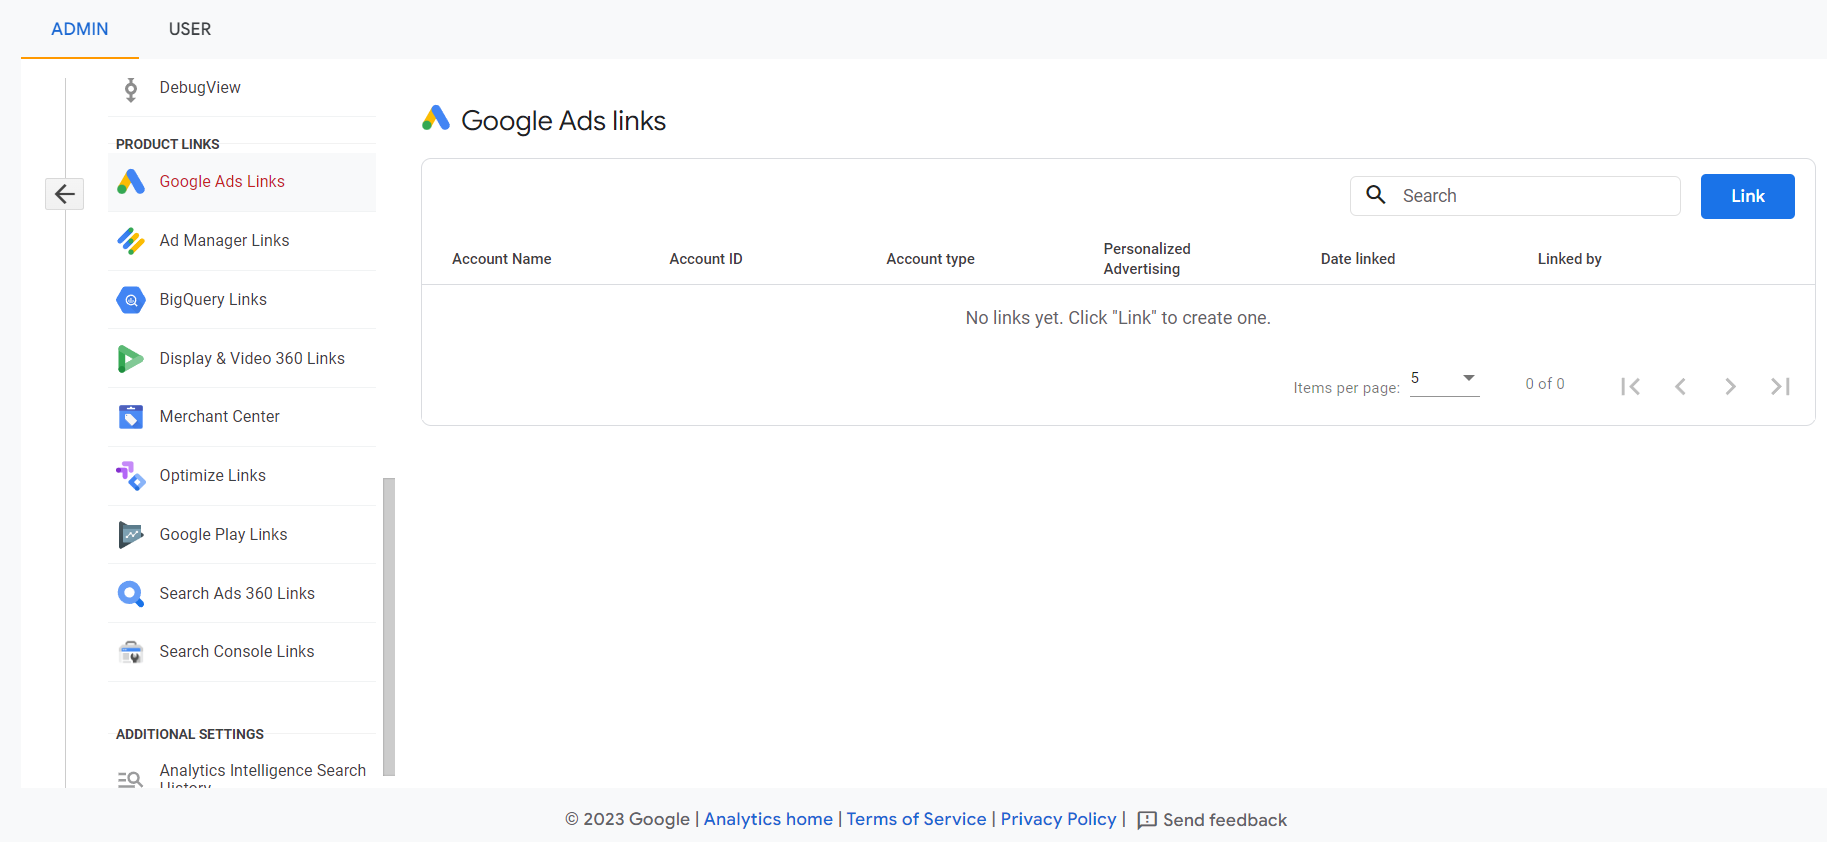Click the back arrow button

64,194
